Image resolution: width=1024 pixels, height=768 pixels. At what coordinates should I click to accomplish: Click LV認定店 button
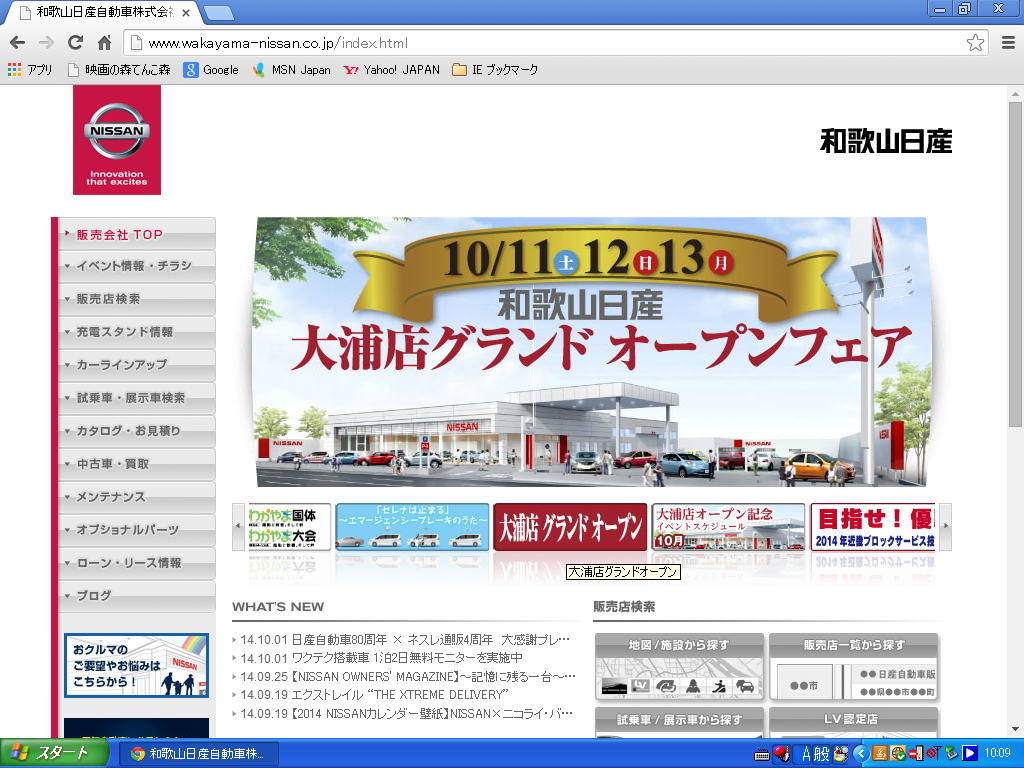[854, 722]
